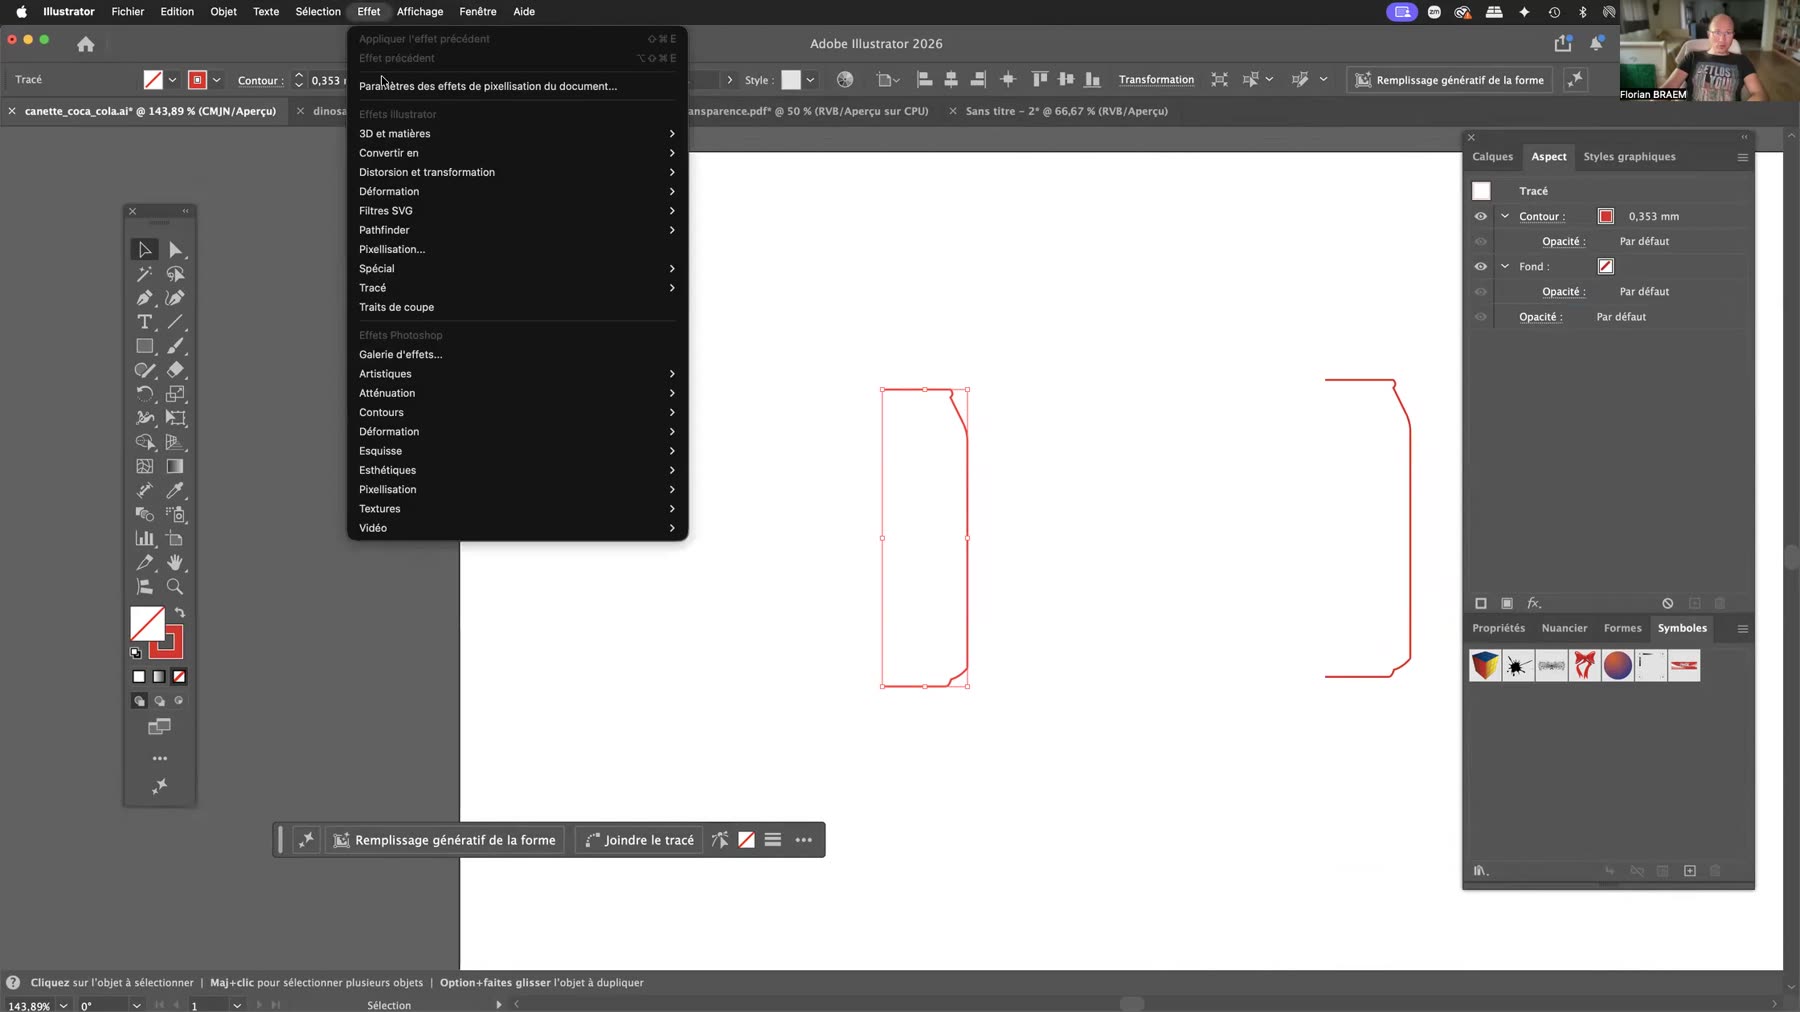Image resolution: width=1800 pixels, height=1012 pixels.
Task: Select the Rotate tool
Action: 145,394
